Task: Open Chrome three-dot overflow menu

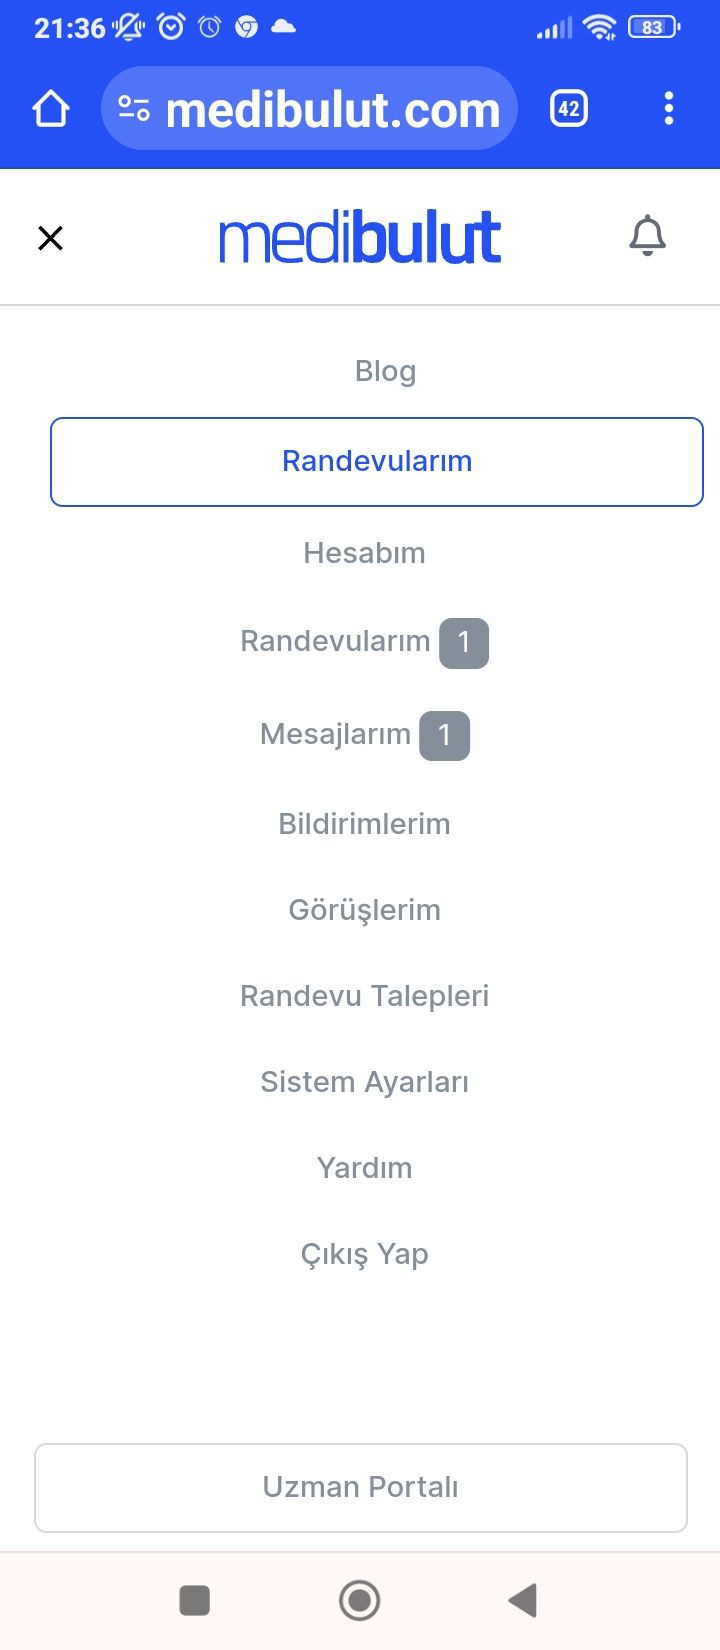Action: coord(669,109)
